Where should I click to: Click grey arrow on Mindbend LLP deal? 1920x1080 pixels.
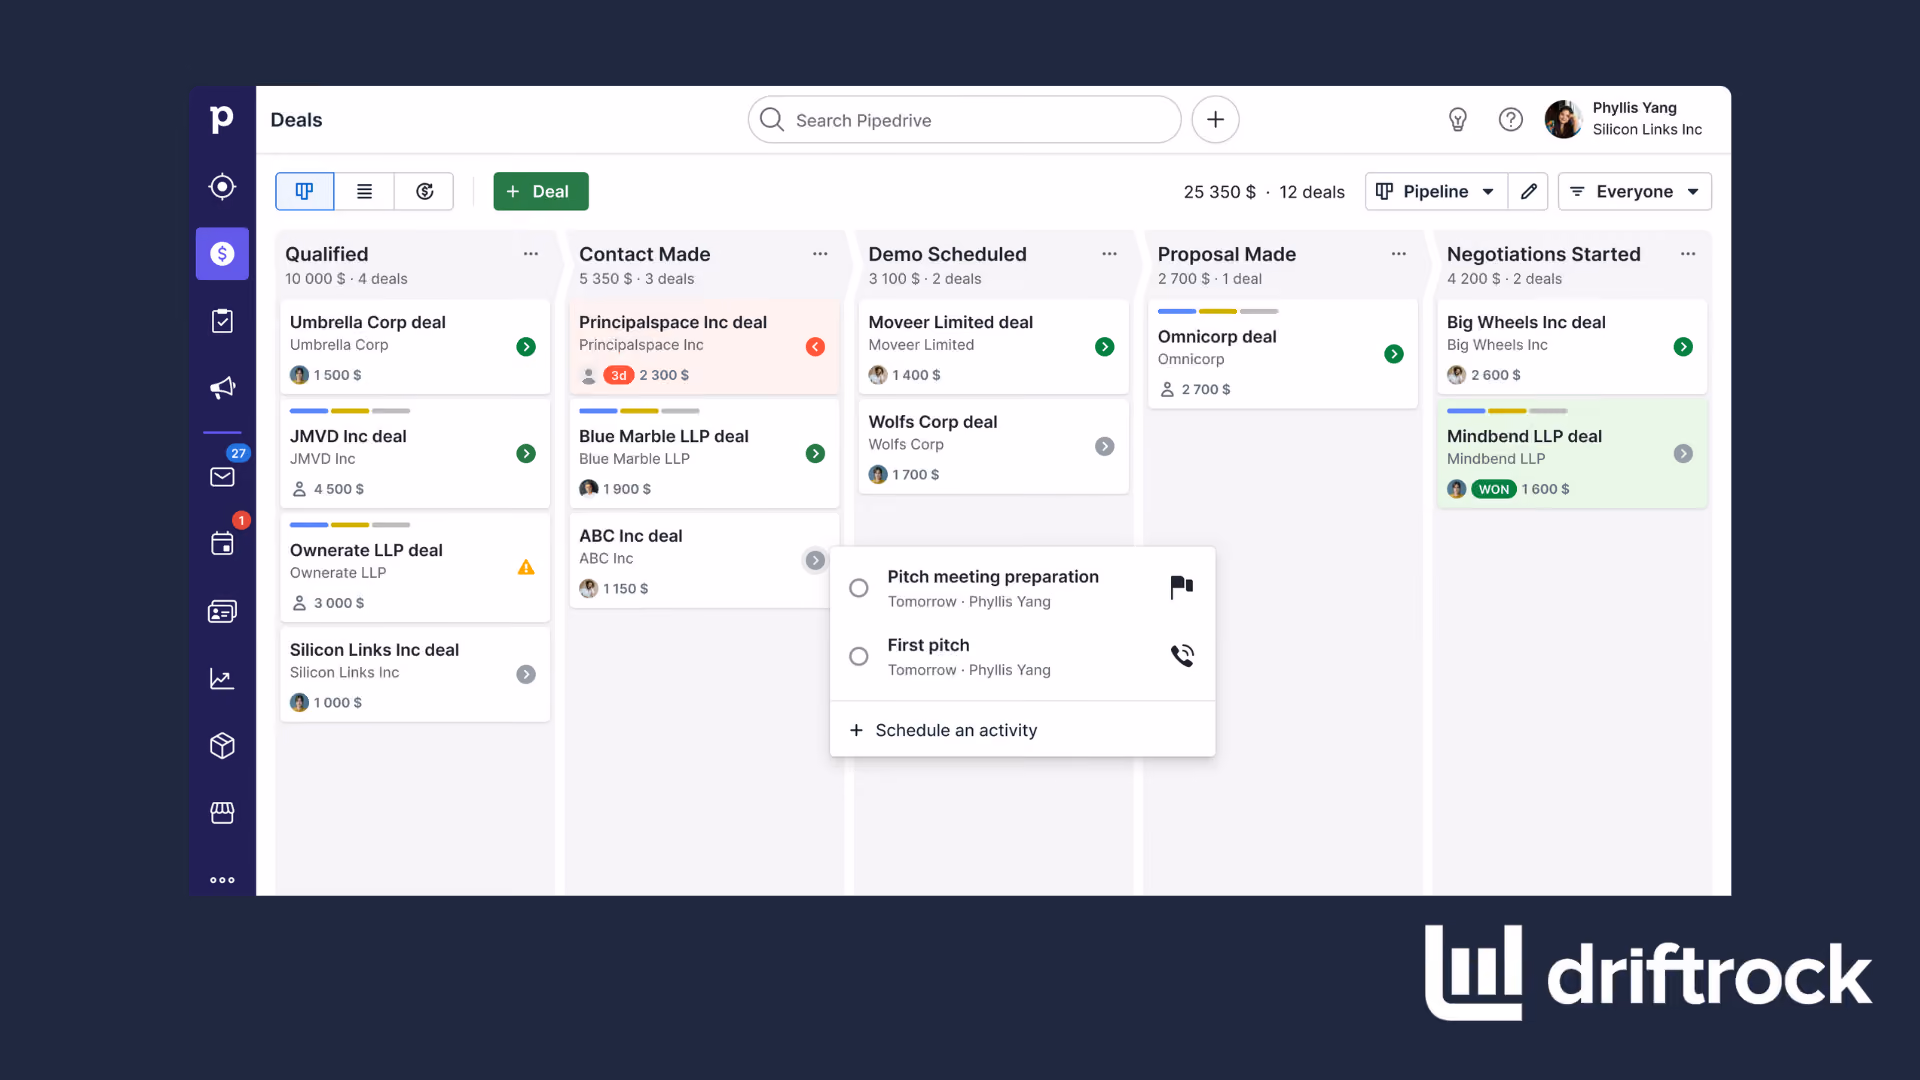pyautogui.click(x=1683, y=454)
